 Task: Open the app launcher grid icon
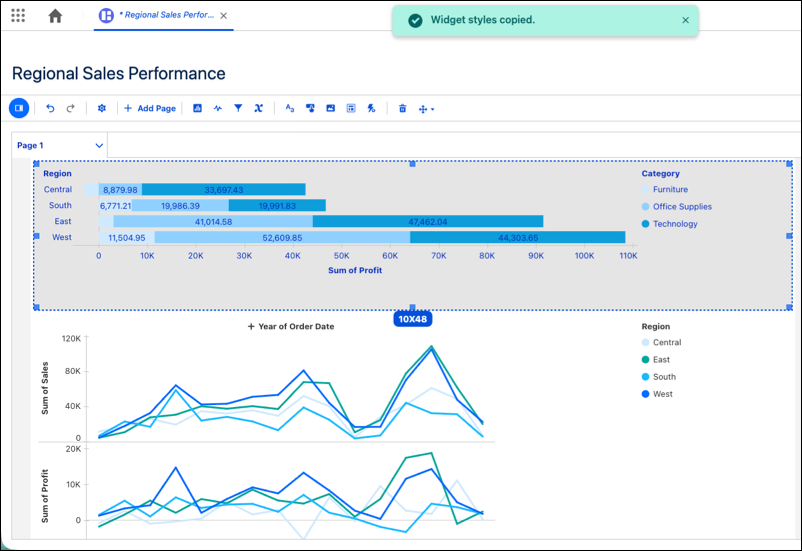18,15
